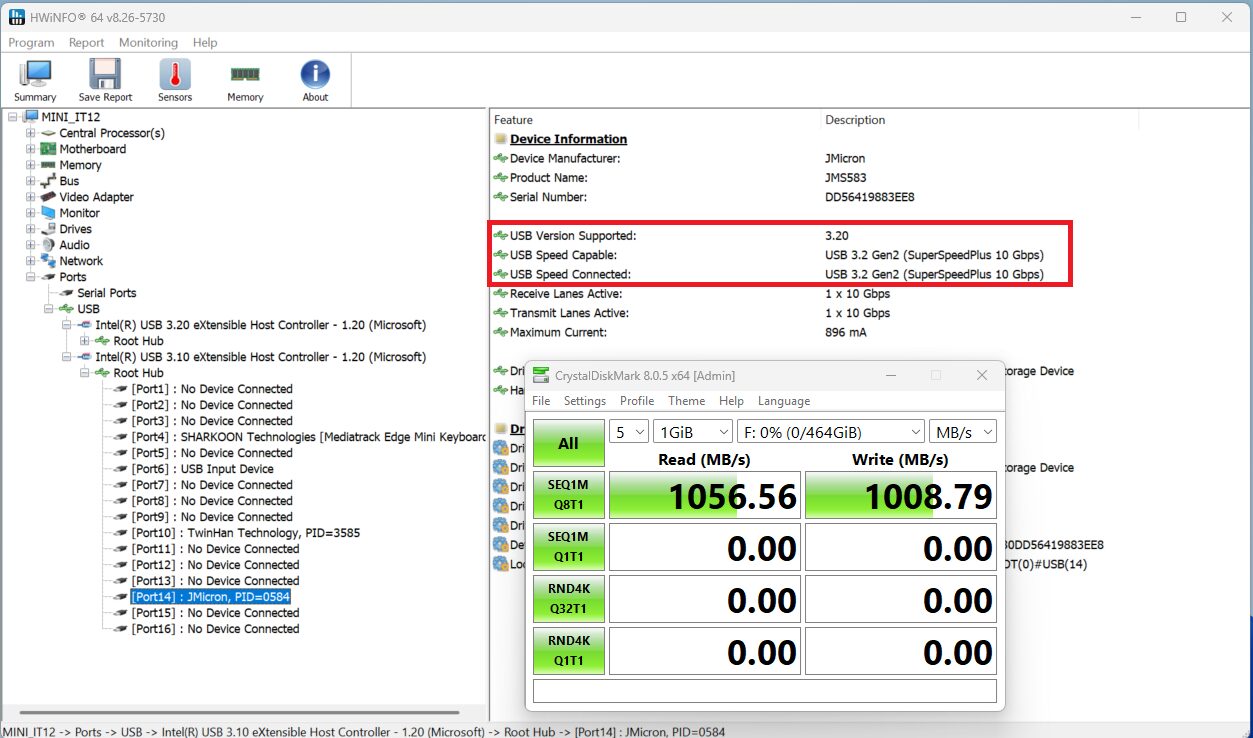Open the F: drive selection dropdown
This screenshot has width=1253, height=738.
830,431
